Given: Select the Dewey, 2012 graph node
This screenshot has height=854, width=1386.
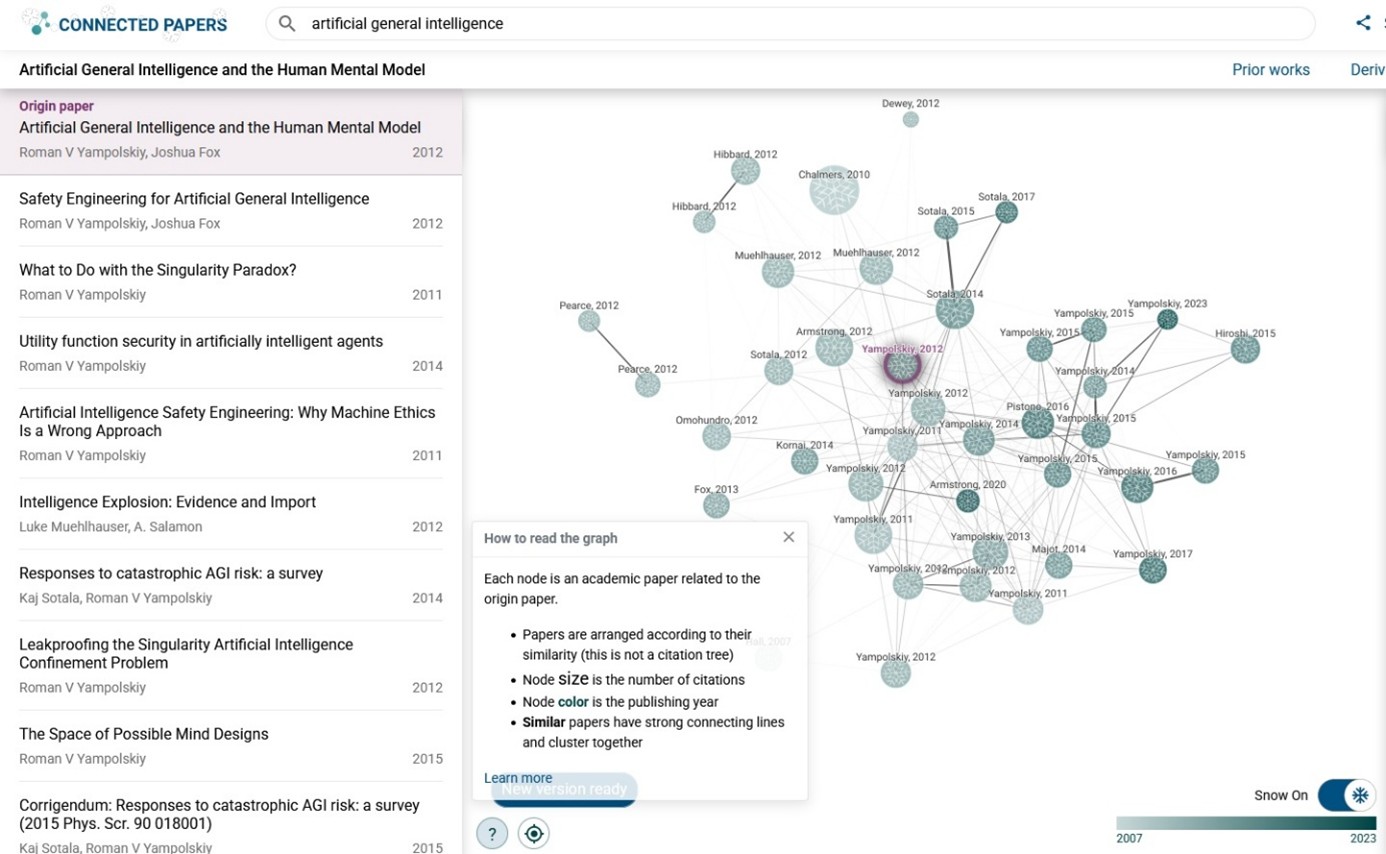Looking at the screenshot, I should point(910,120).
